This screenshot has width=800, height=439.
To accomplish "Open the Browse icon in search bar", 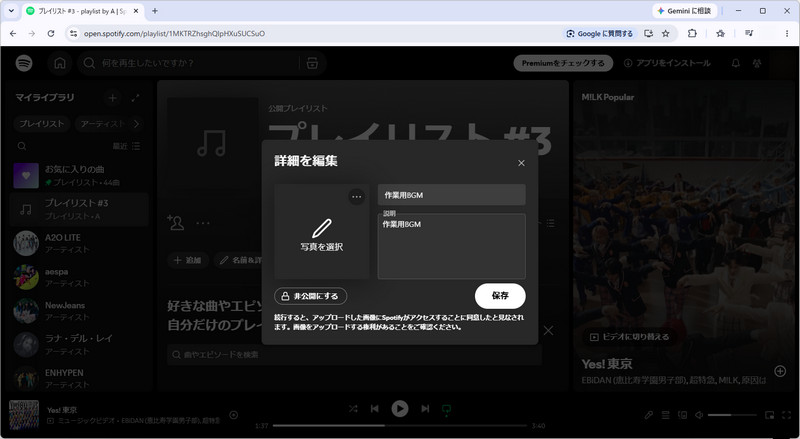I will (x=312, y=63).
